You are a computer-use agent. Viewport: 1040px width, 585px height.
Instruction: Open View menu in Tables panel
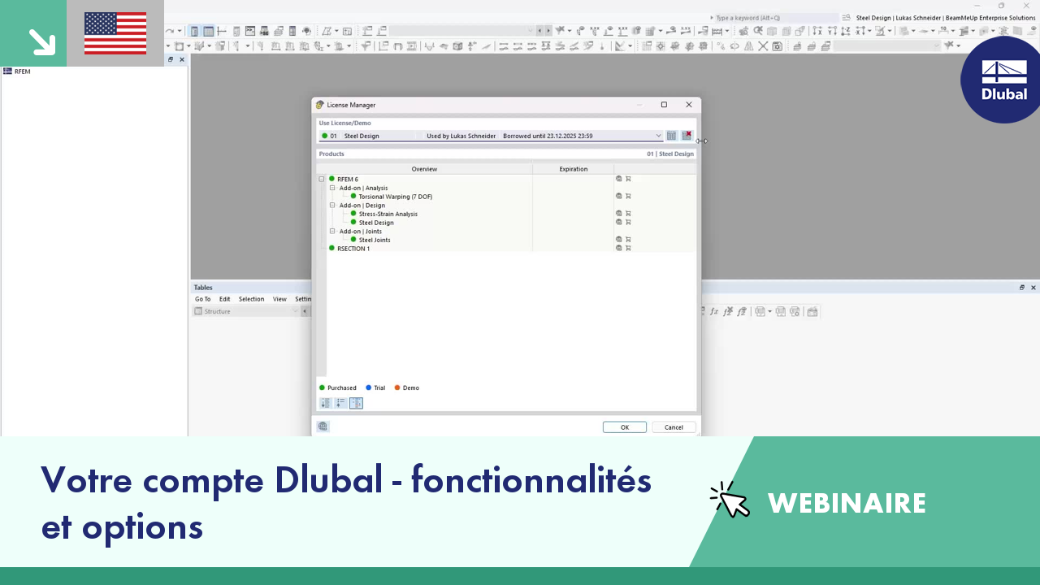tap(280, 299)
